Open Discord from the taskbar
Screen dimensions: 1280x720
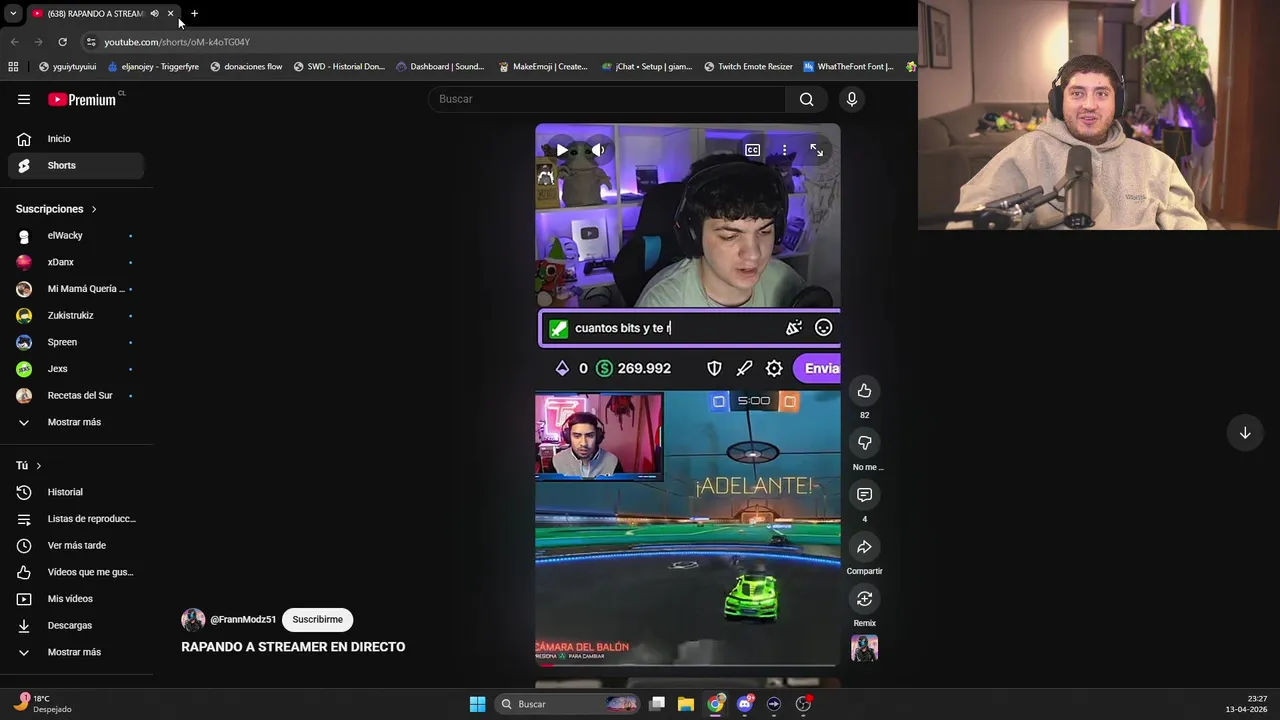pyautogui.click(x=744, y=704)
